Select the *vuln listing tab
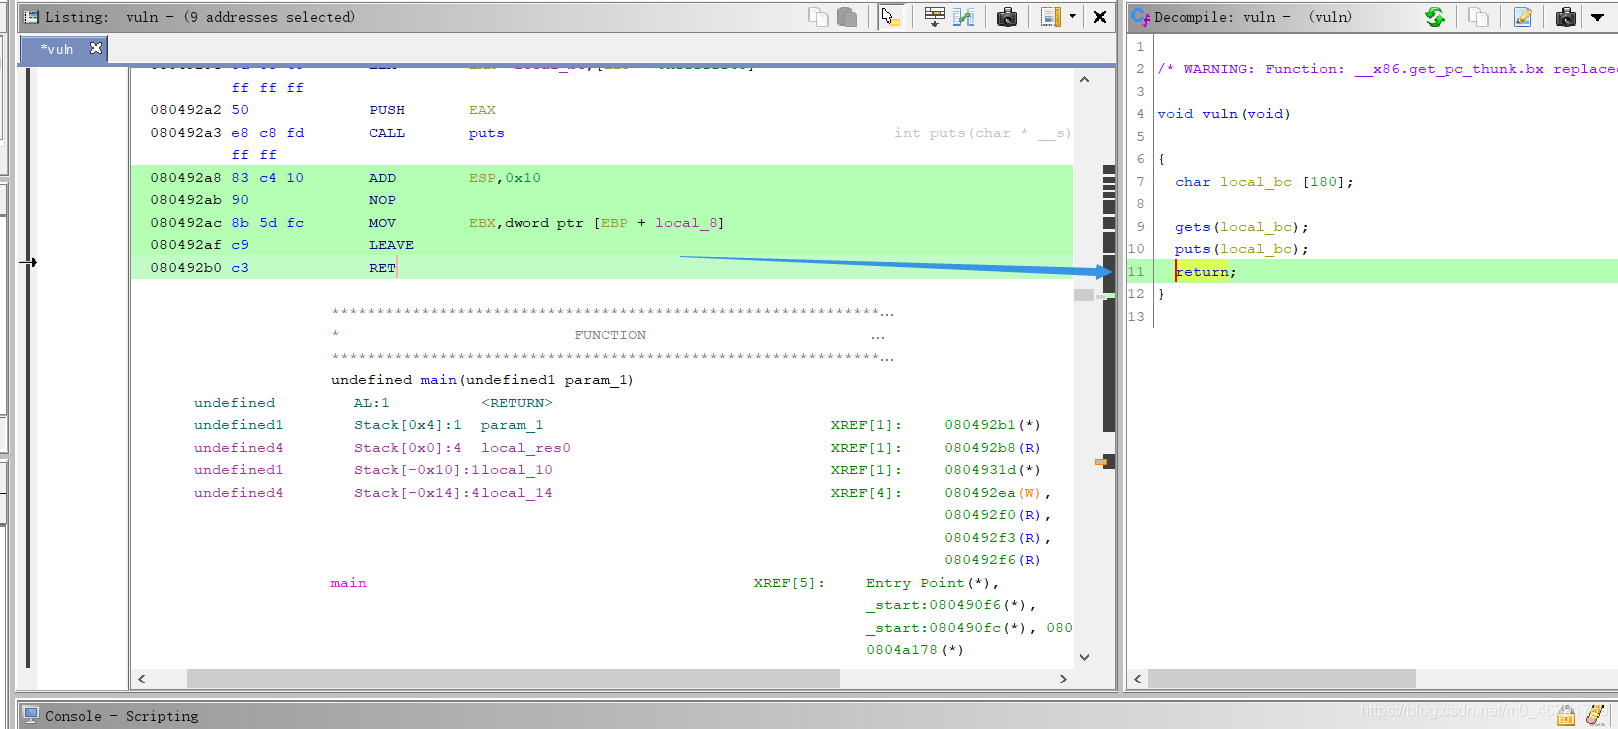Image resolution: width=1618 pixels, height=729 pixels. (57, 49)
